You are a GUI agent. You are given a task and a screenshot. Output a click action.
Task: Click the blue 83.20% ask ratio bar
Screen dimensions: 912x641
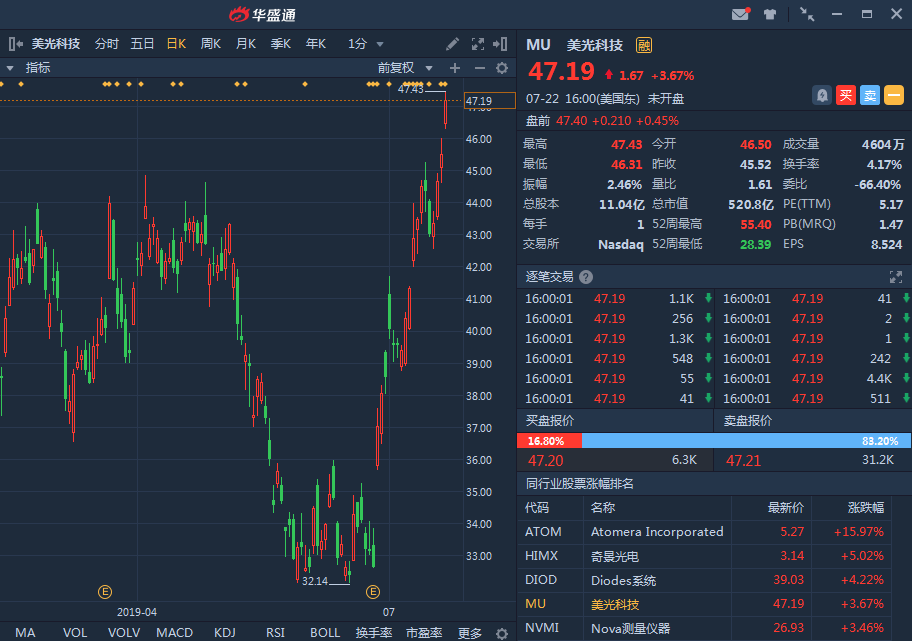[x=746, y=441]
